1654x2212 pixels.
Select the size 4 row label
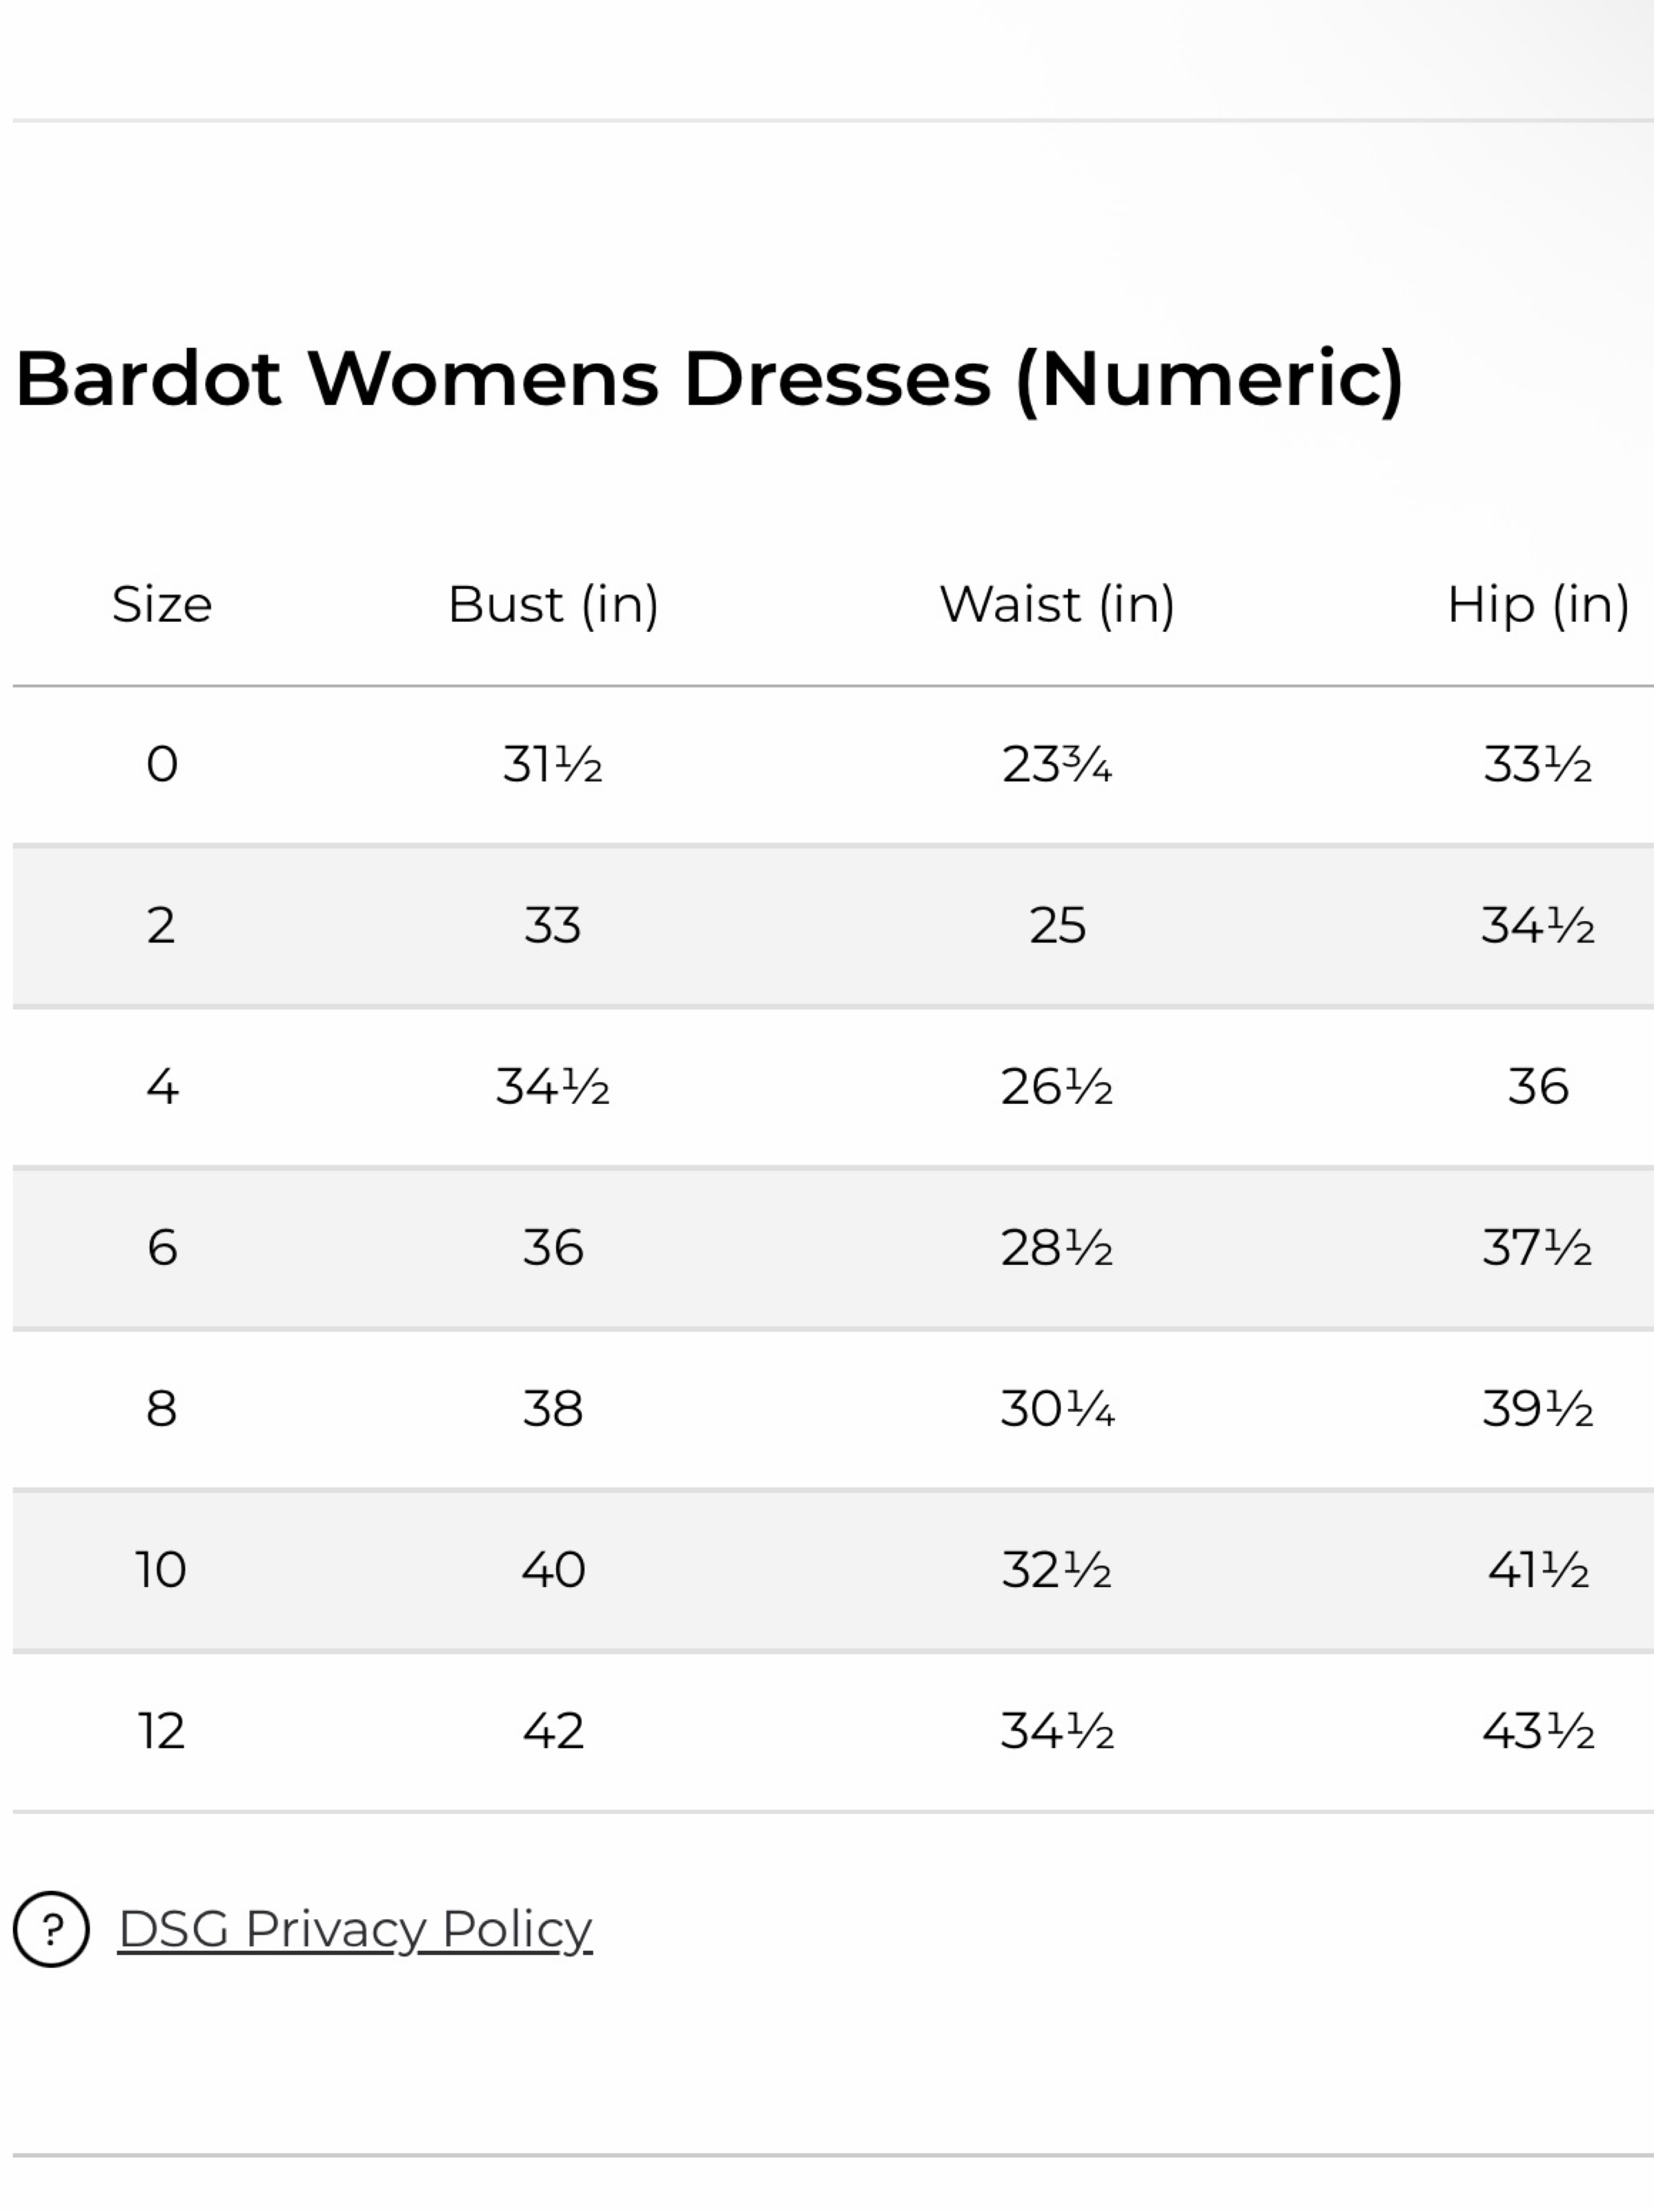coord(162,1087)
